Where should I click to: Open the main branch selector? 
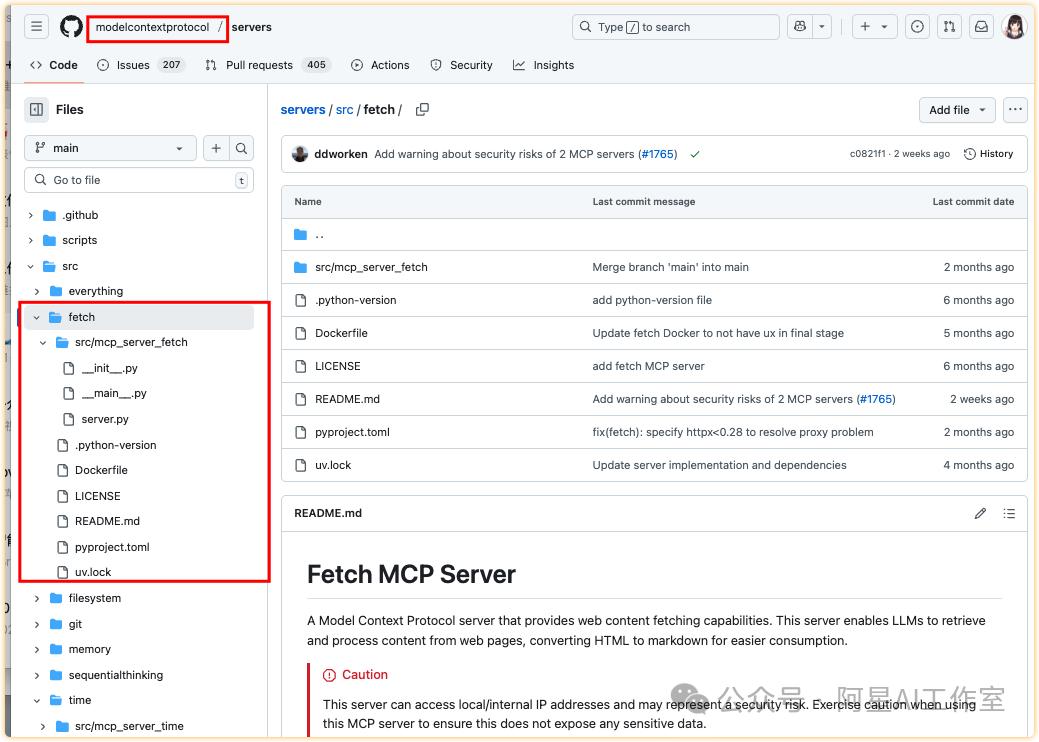click(110, 148)
